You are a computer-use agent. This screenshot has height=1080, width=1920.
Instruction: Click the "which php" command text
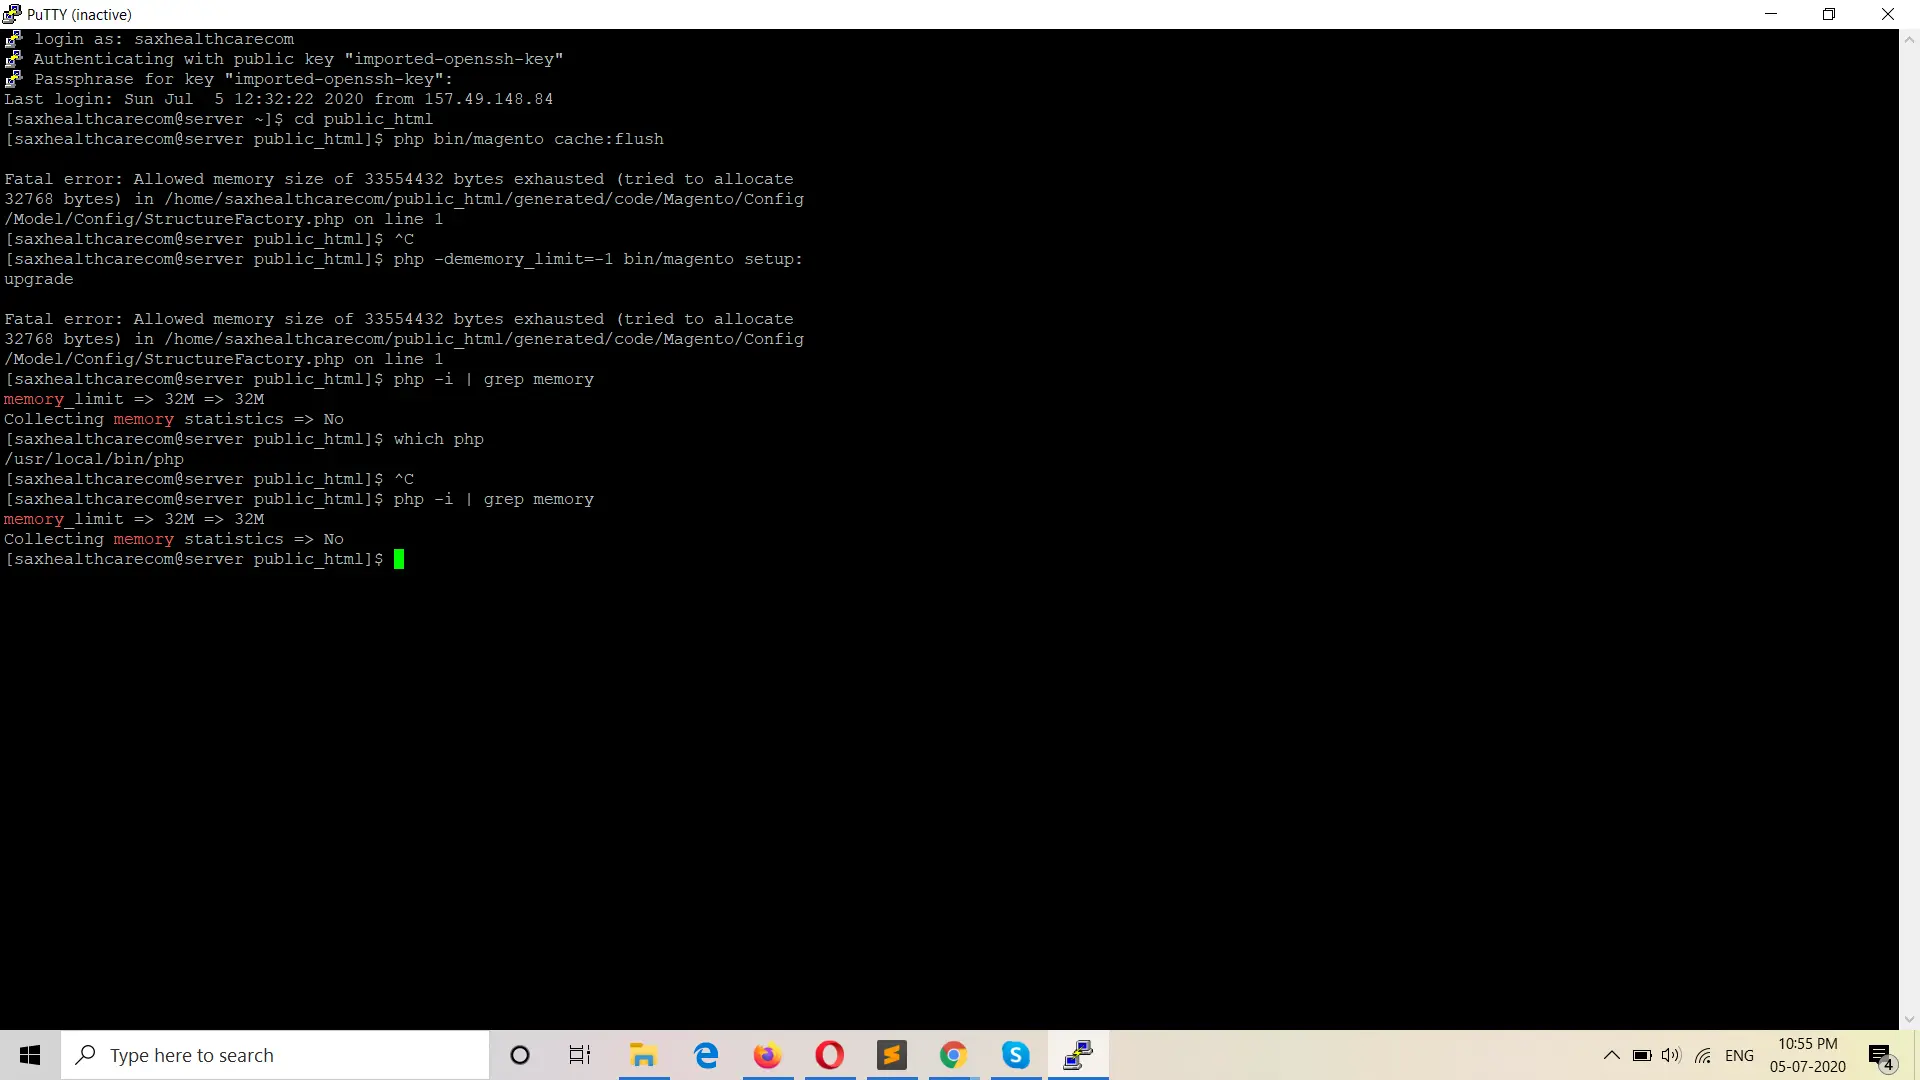439,439
